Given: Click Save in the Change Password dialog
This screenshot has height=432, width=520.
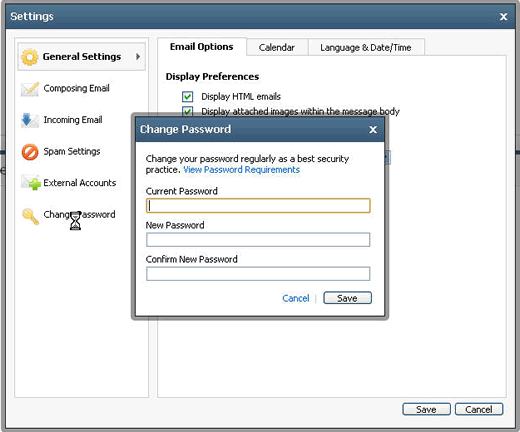Looking at the screenshot, I should tap(347, 298).
